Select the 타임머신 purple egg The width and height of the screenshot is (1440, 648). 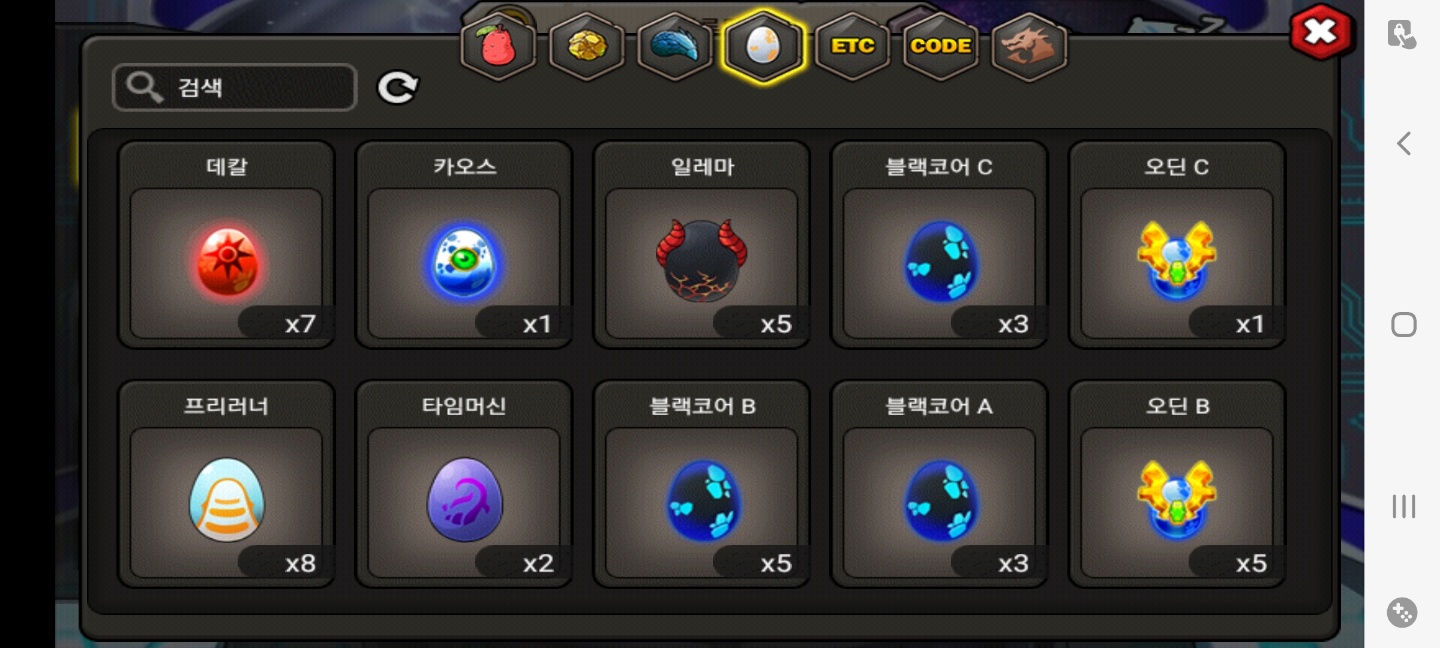(464, 484)
